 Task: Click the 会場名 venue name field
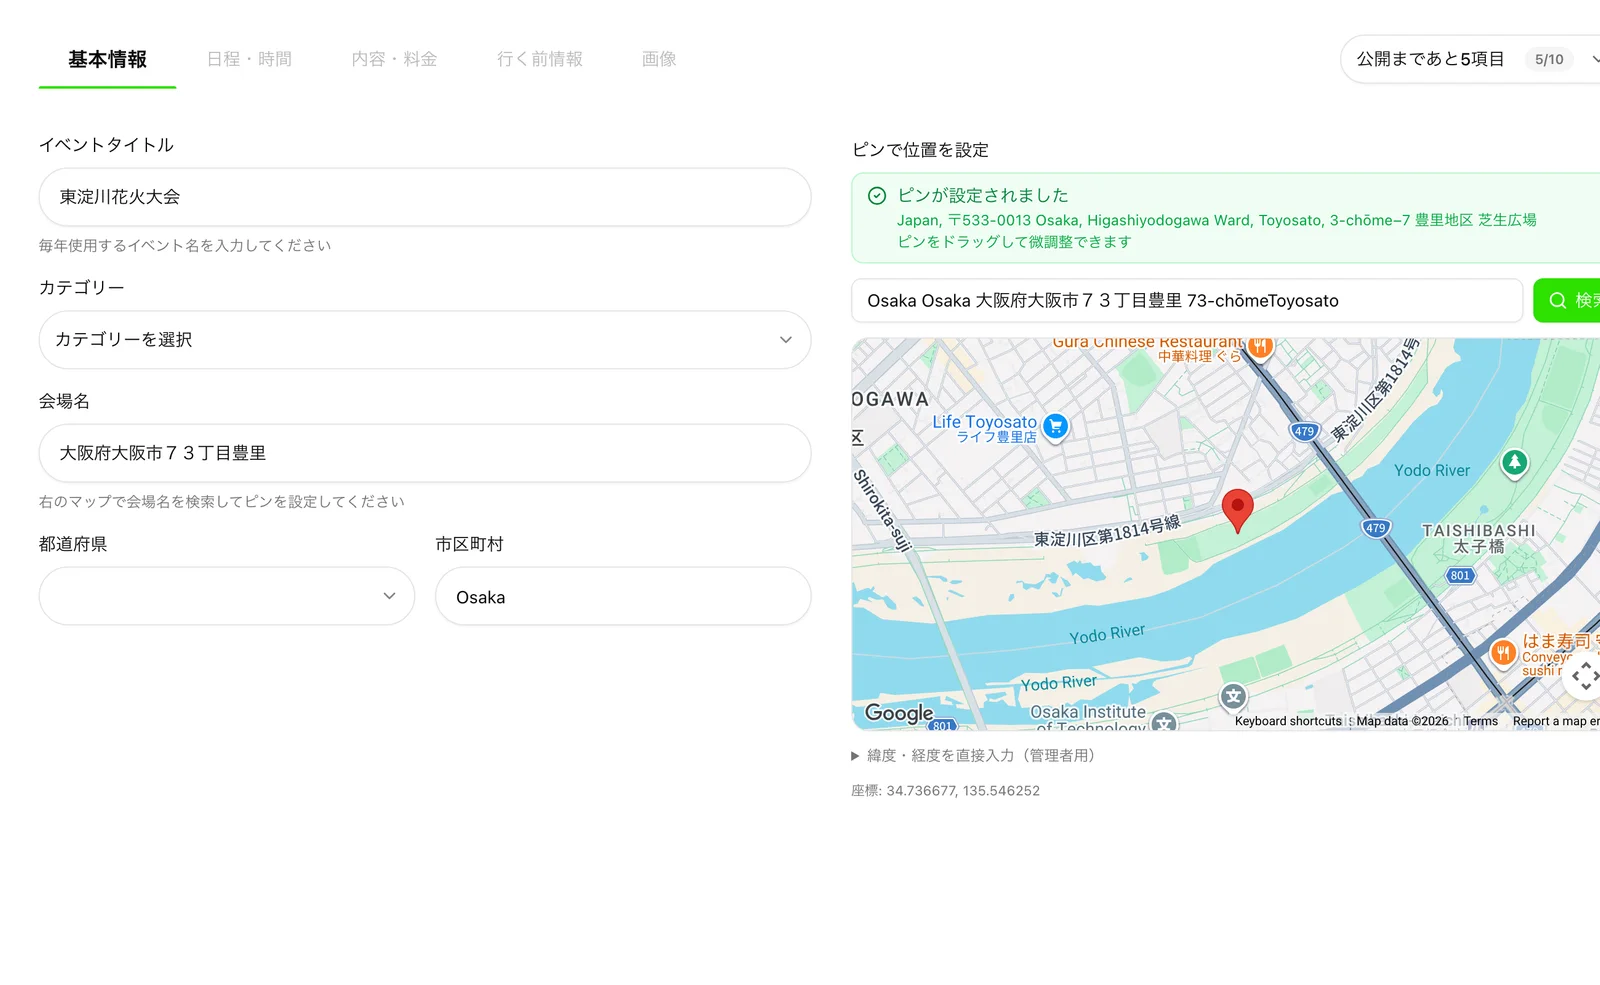coord(425,453)
